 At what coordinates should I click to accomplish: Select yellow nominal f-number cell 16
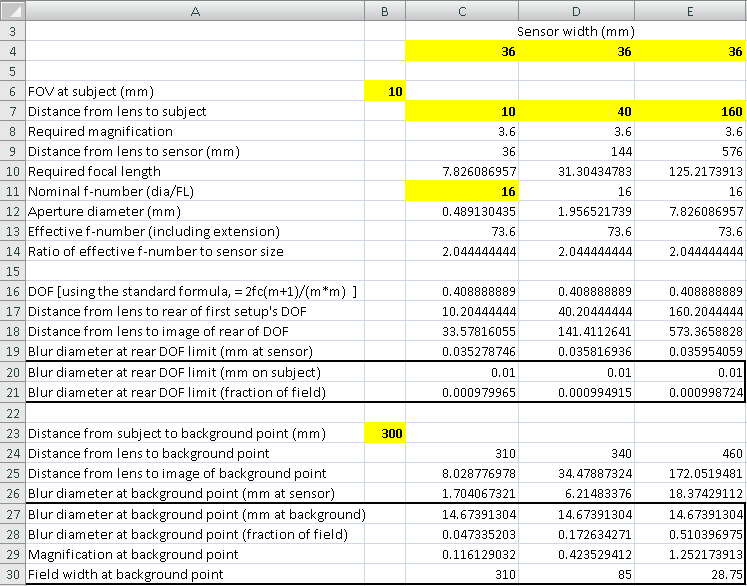(x=462, y=191)
